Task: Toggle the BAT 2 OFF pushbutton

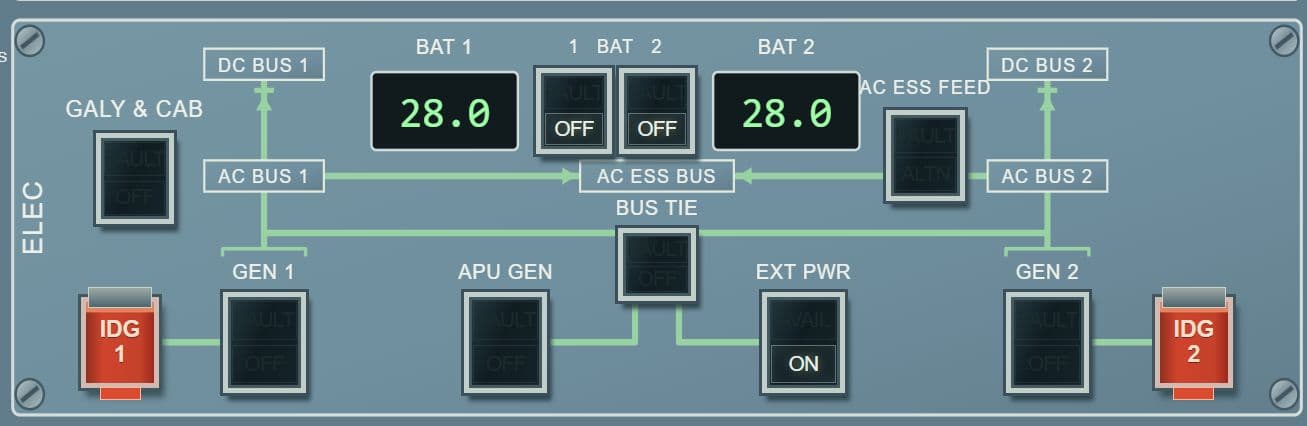Action: [x=657, y=111]
